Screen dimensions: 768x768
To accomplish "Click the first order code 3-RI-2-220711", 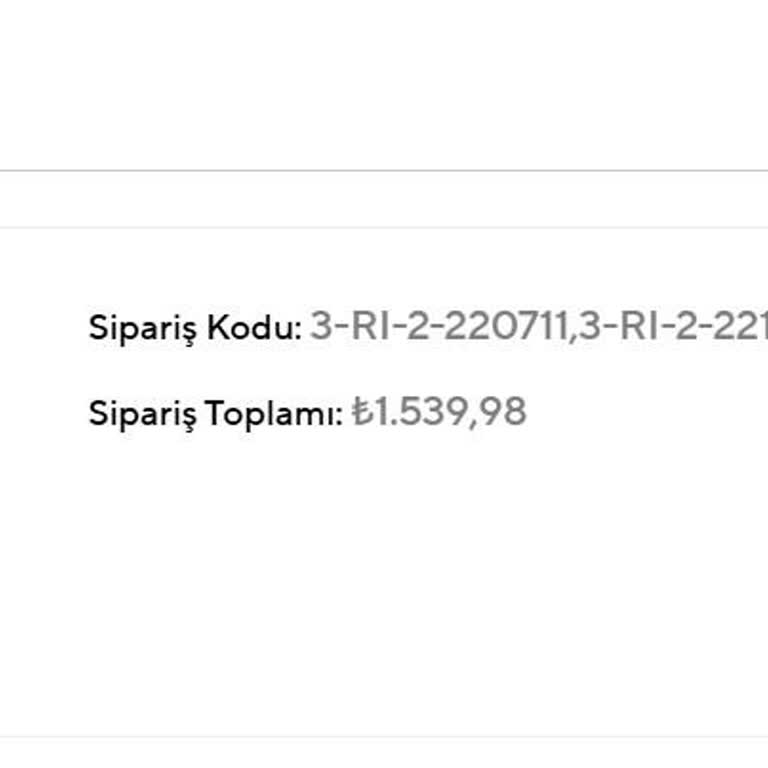I will (x=439, y=327).
